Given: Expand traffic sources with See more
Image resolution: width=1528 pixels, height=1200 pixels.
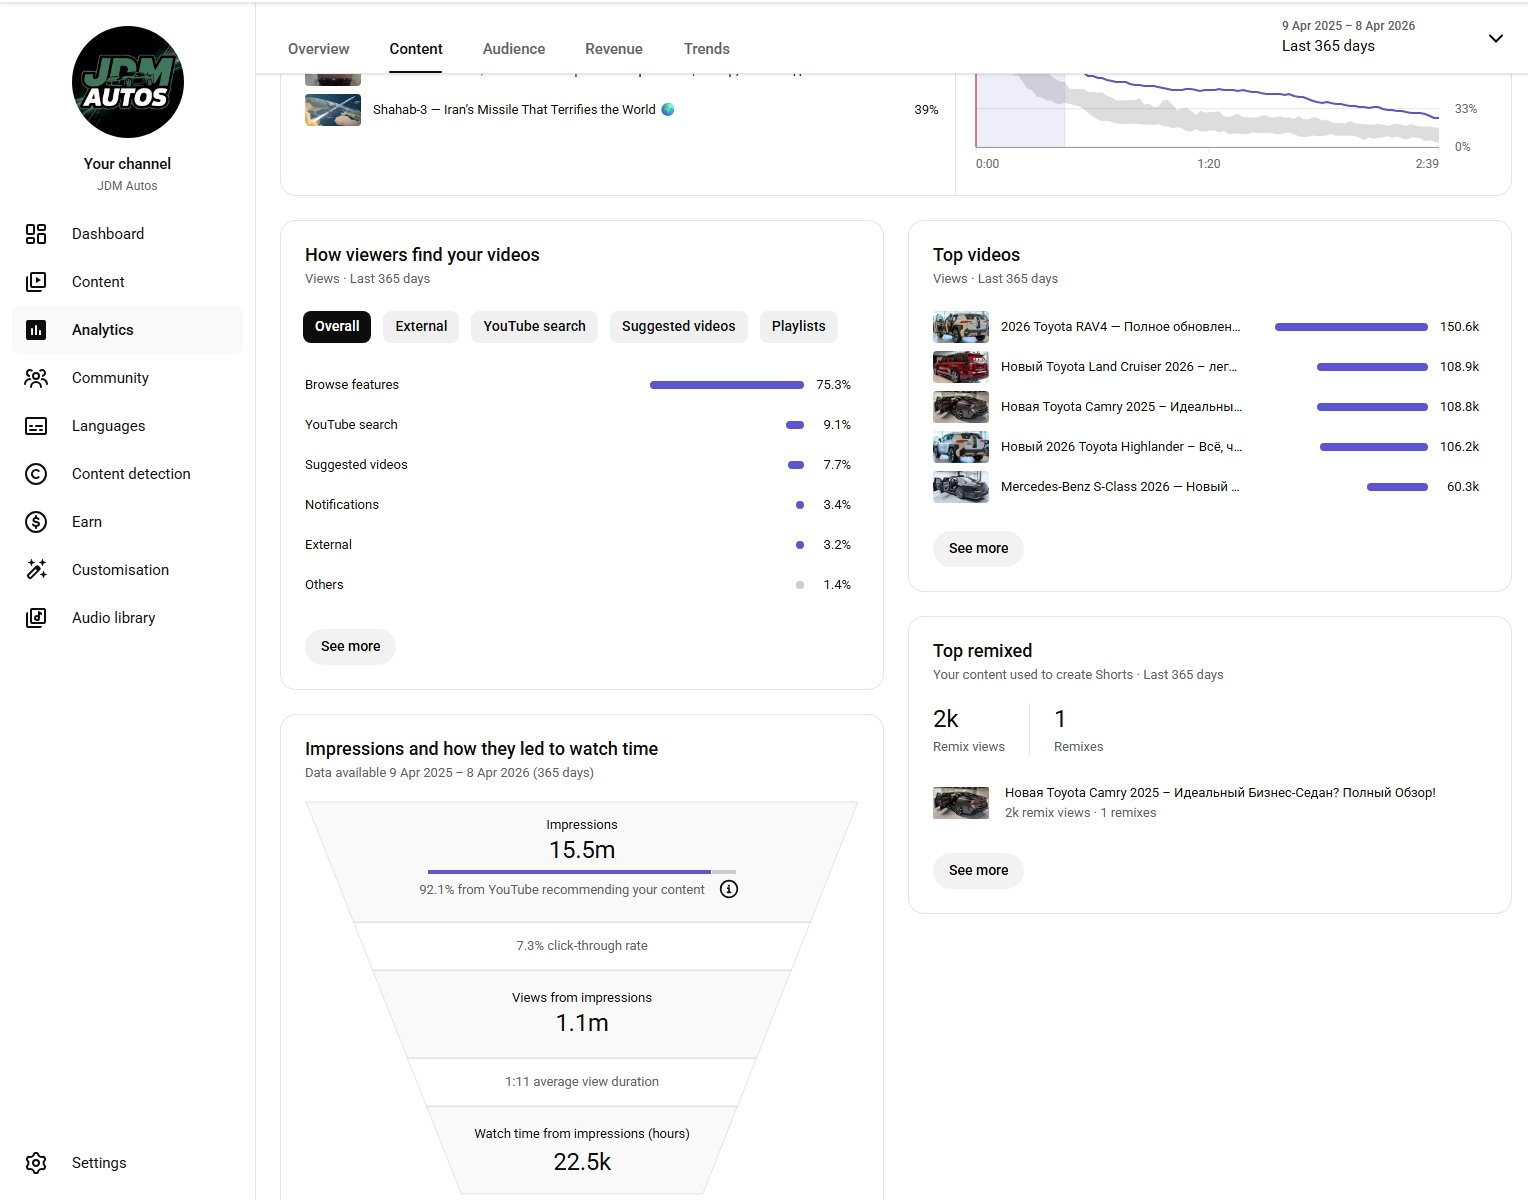Looking at the screenshot, I should point(350,646).
